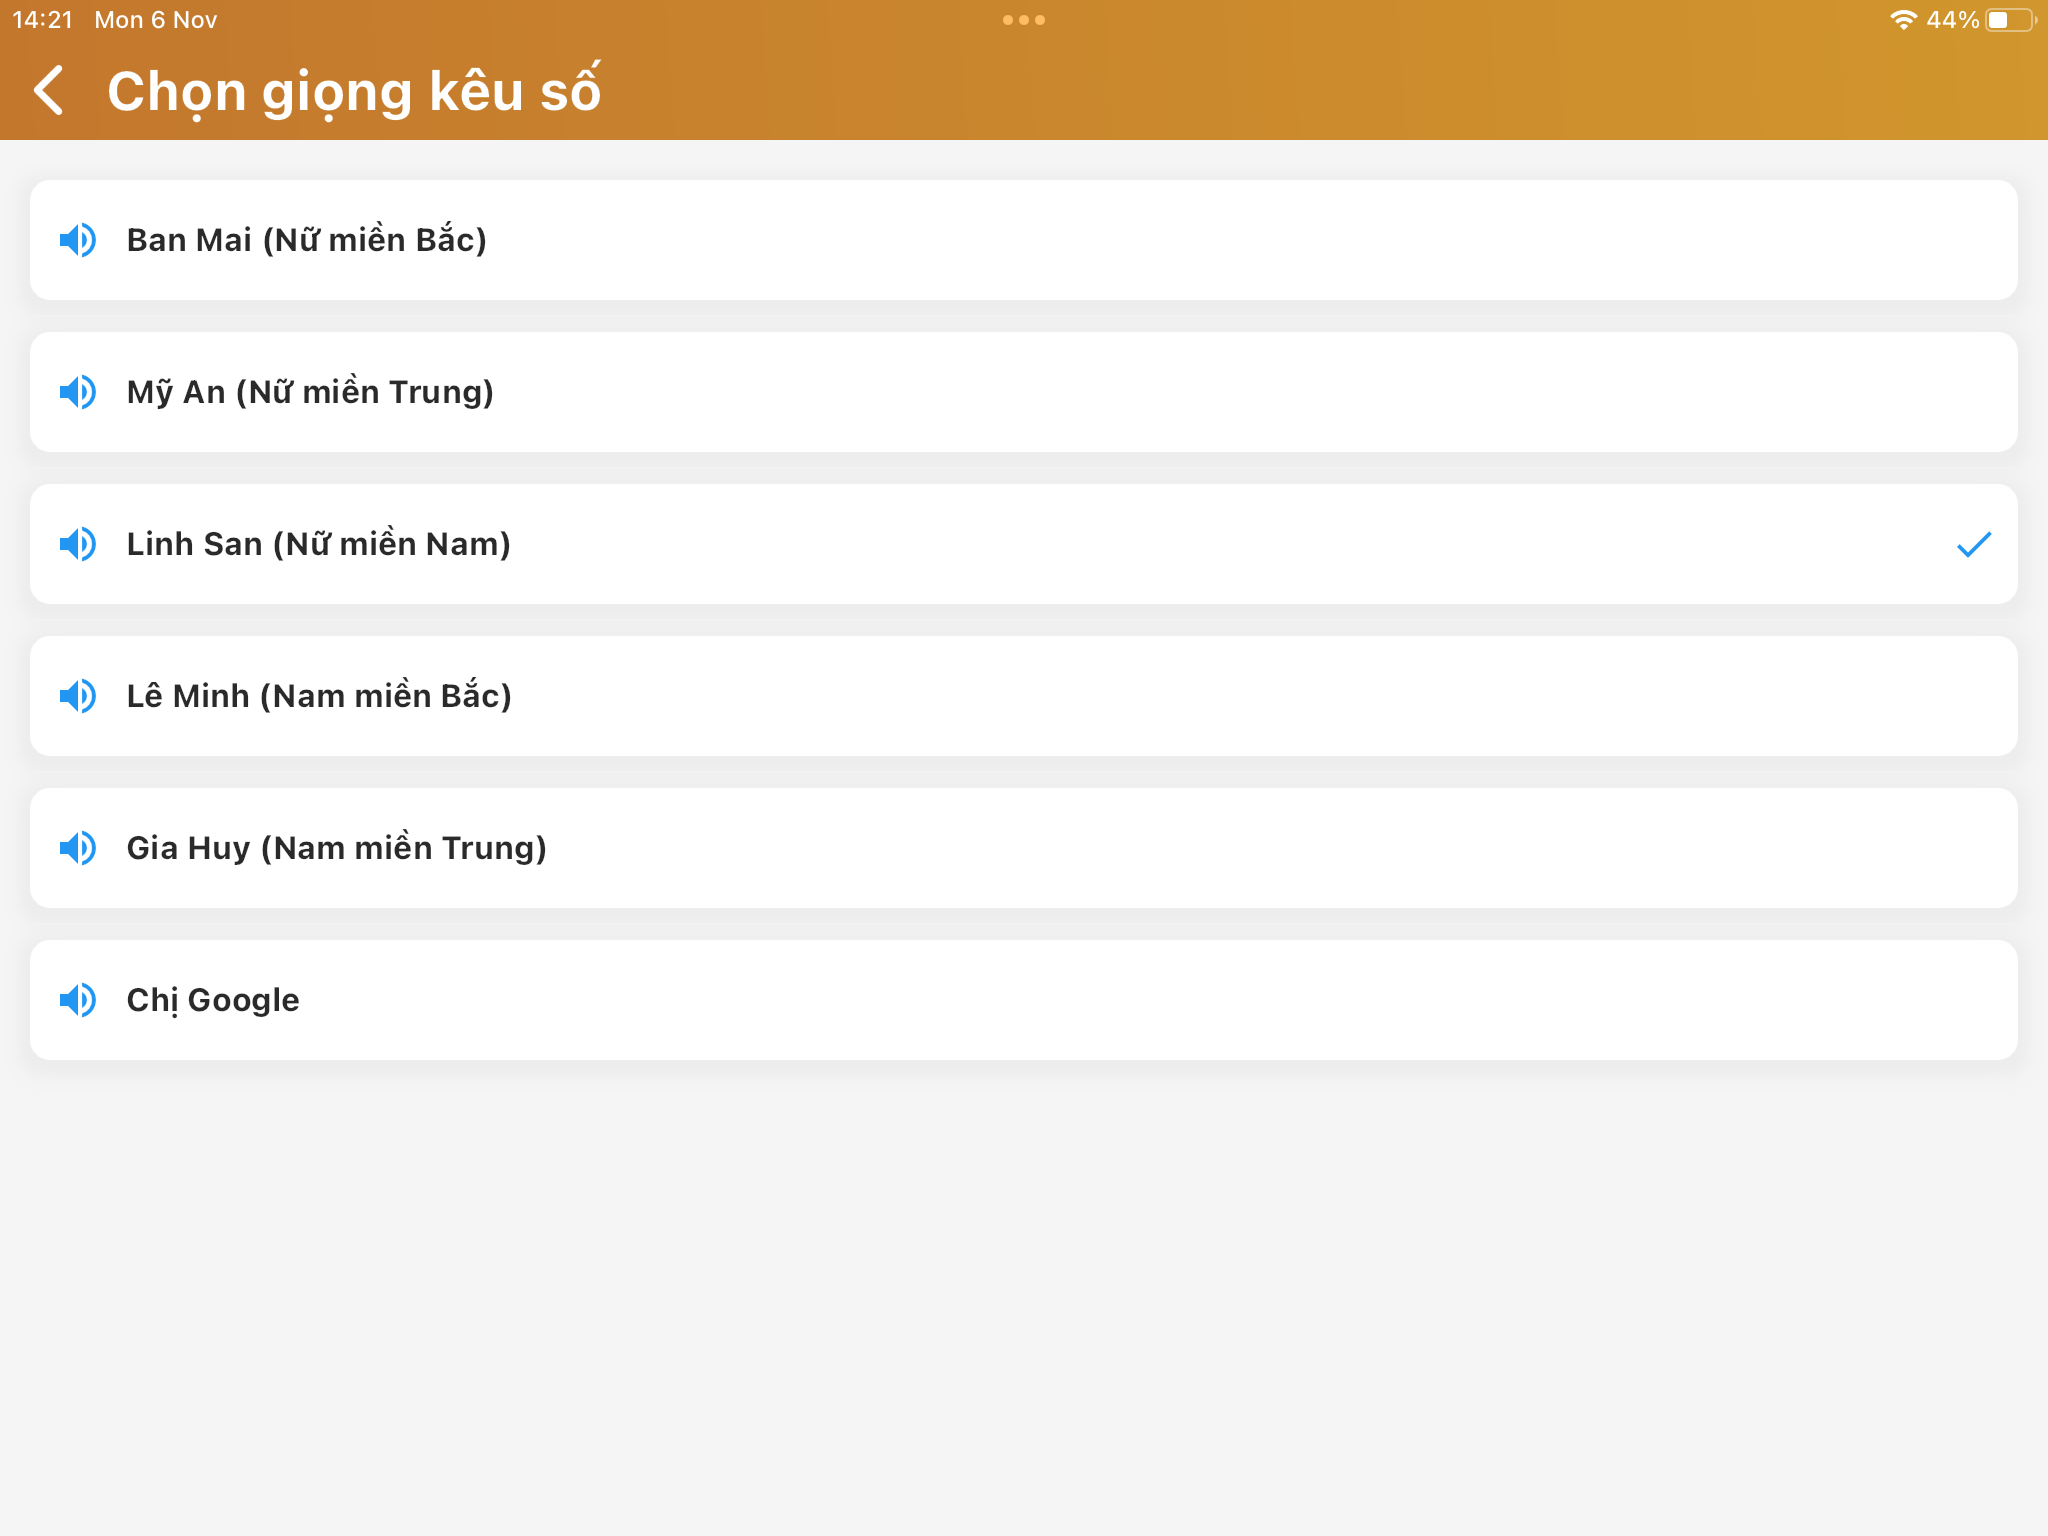Tap the 14:21 clock in status bar

click(42, 20)
